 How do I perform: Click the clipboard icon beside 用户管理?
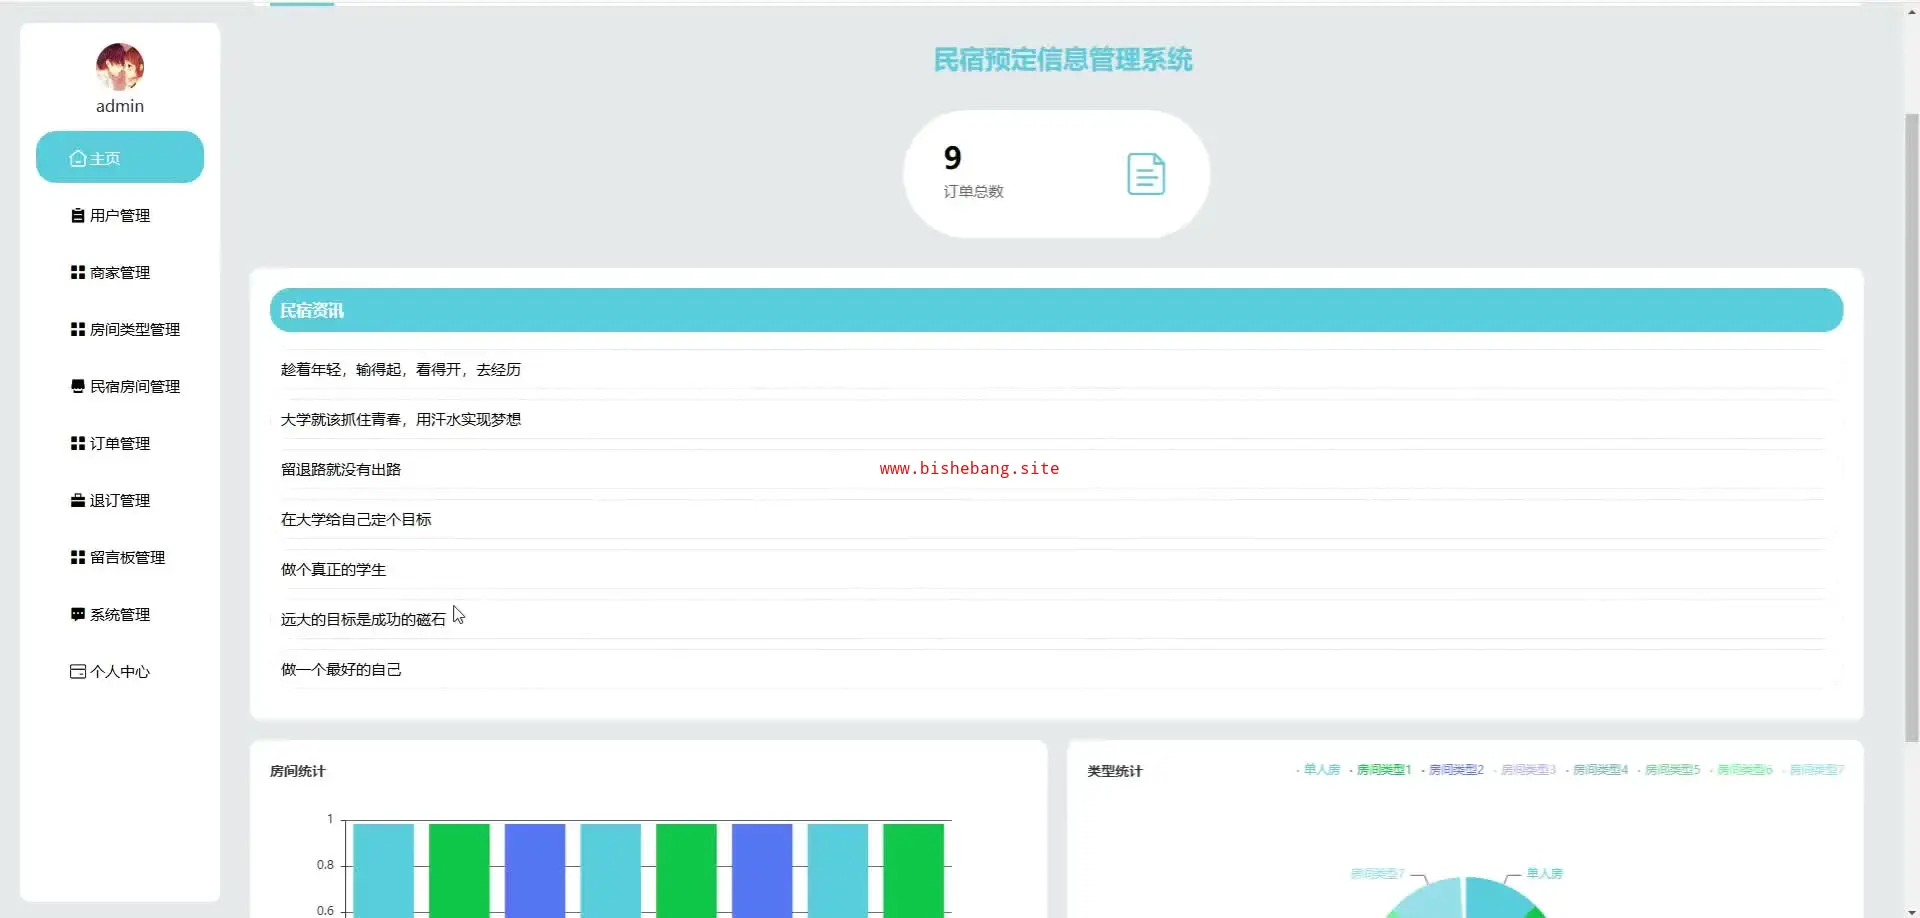[78, 215]
